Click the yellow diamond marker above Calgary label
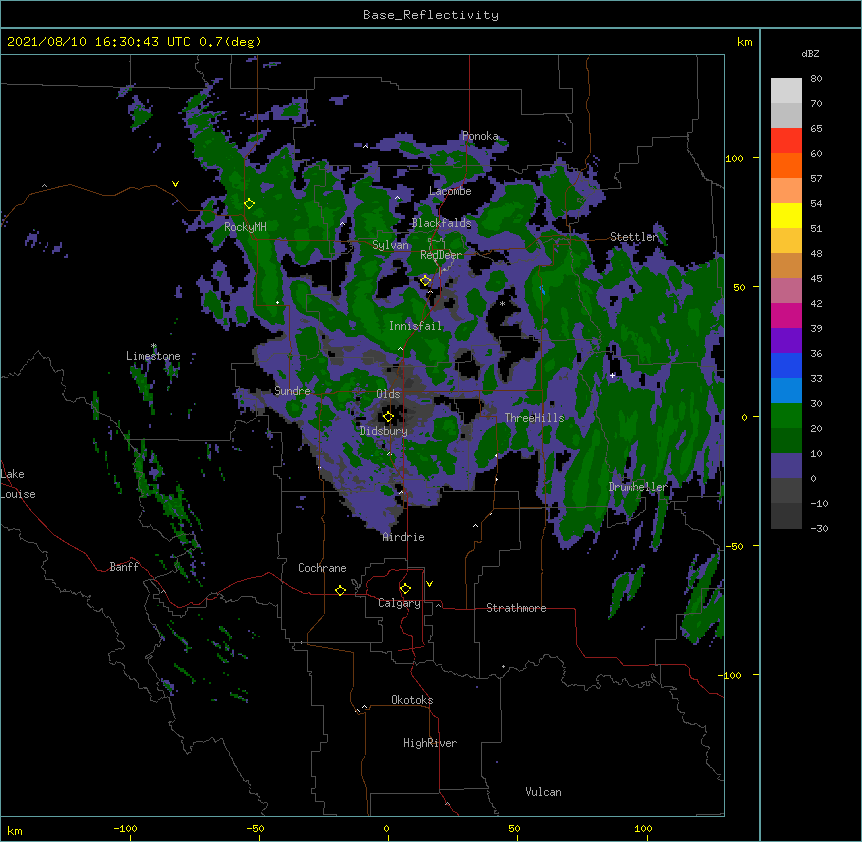The height and width of the screenshot is (842, 862). (405, 589)
